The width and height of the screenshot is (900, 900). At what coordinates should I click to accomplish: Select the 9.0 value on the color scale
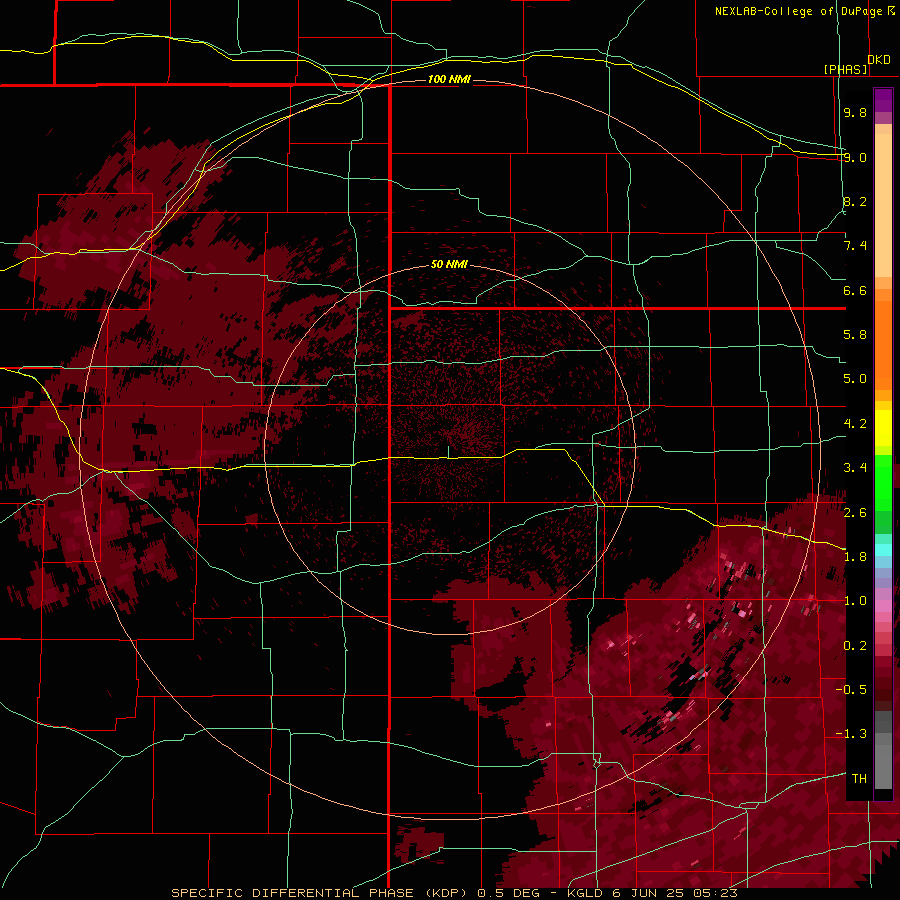coord(855,157)
